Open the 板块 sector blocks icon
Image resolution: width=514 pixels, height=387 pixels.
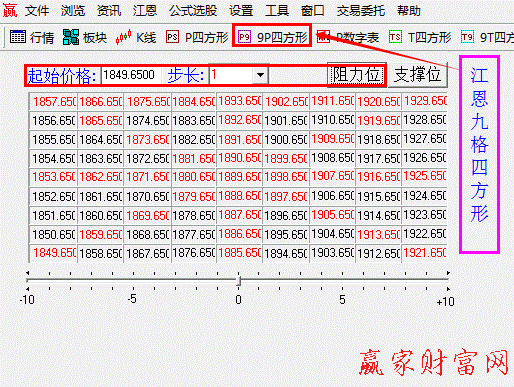pos(71,37)
